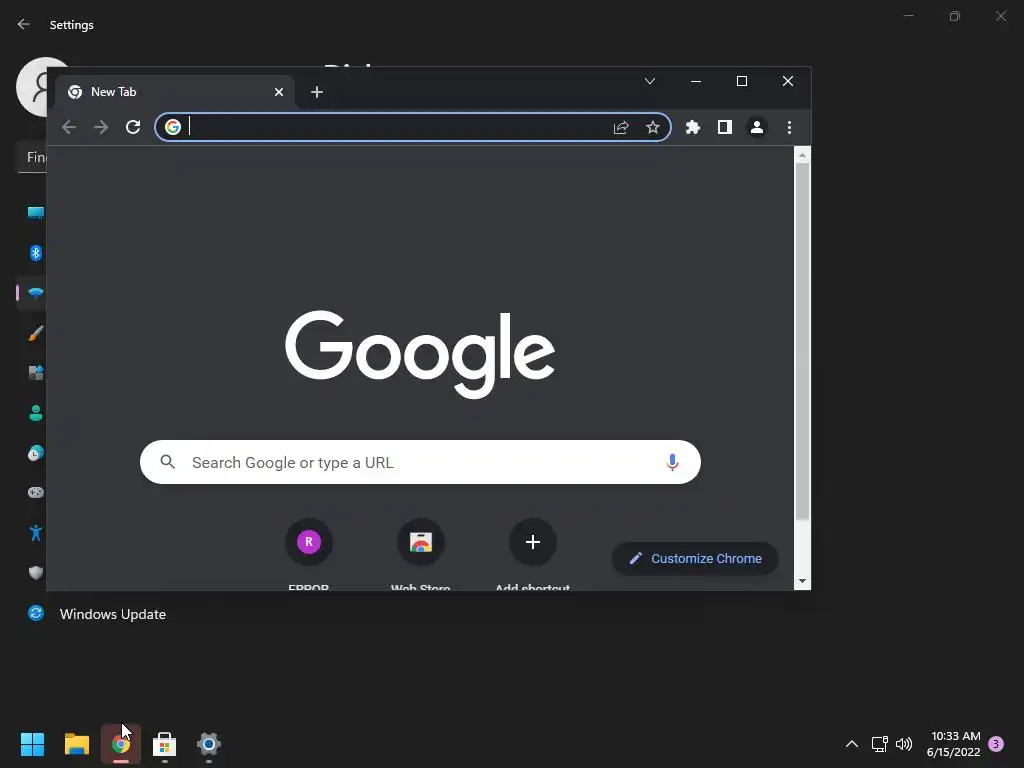Click Chrome's vertical scrollbar thumb
The height and width of the screenshot is (768, 1024).
(x=802, y=342)
